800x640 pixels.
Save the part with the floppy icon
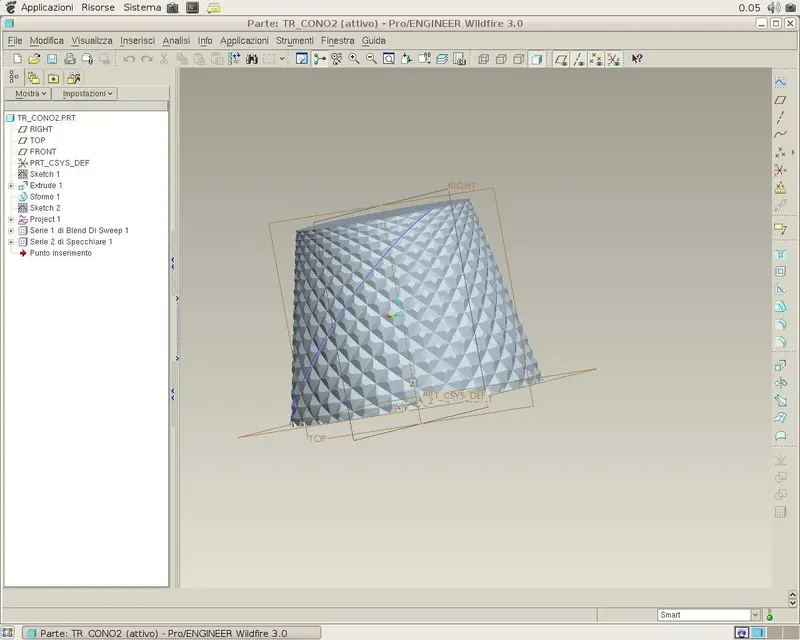pos(52,59)
